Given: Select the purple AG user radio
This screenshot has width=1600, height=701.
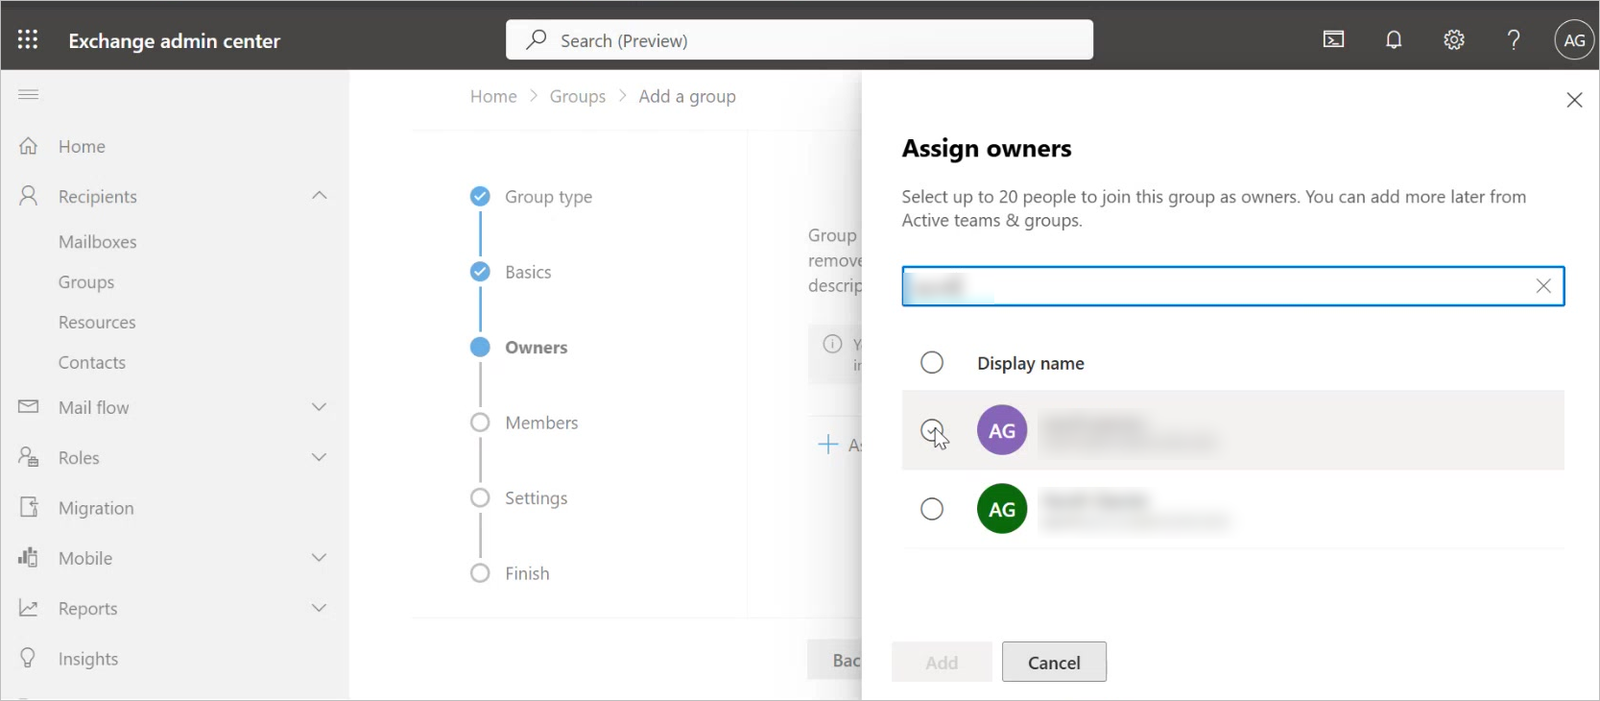Looking at the screenshot, I should coord(932,431).
